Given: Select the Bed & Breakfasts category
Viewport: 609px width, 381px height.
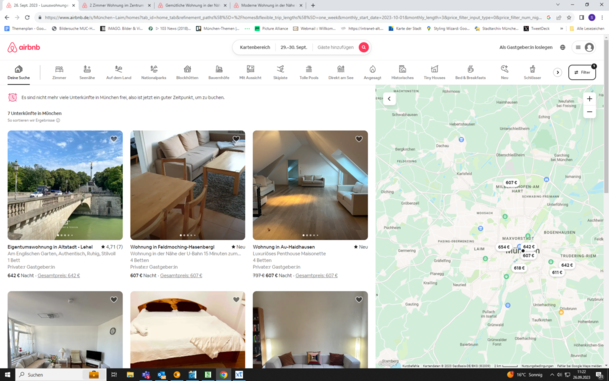Looking at the screenshot, I should click(x=470, y=73).
